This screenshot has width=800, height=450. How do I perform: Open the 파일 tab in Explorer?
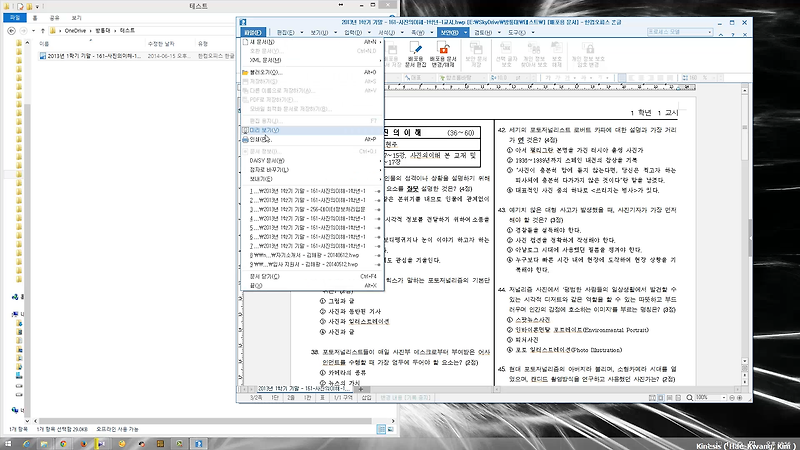coord(15,18)
